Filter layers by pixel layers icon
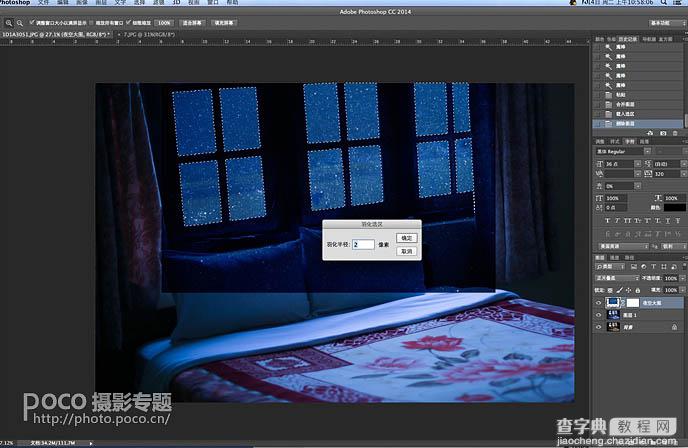Image resolution: width=688 pixels, height=448 pixels. [x=634, y=266]
